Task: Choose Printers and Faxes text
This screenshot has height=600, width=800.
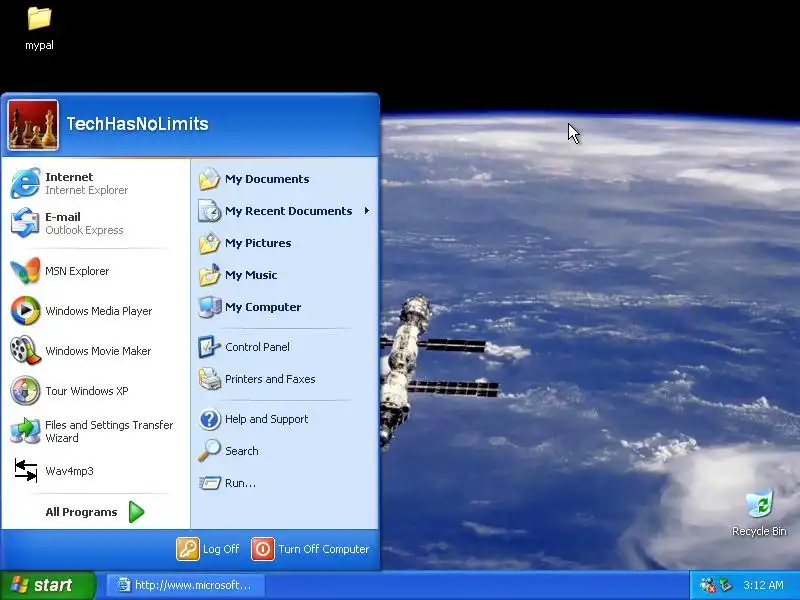Action: pos(270,379)
